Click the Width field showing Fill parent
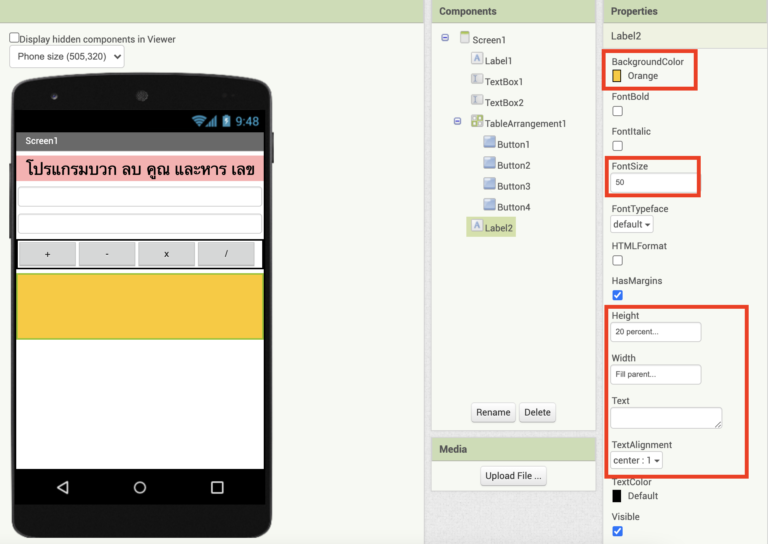 656,374
